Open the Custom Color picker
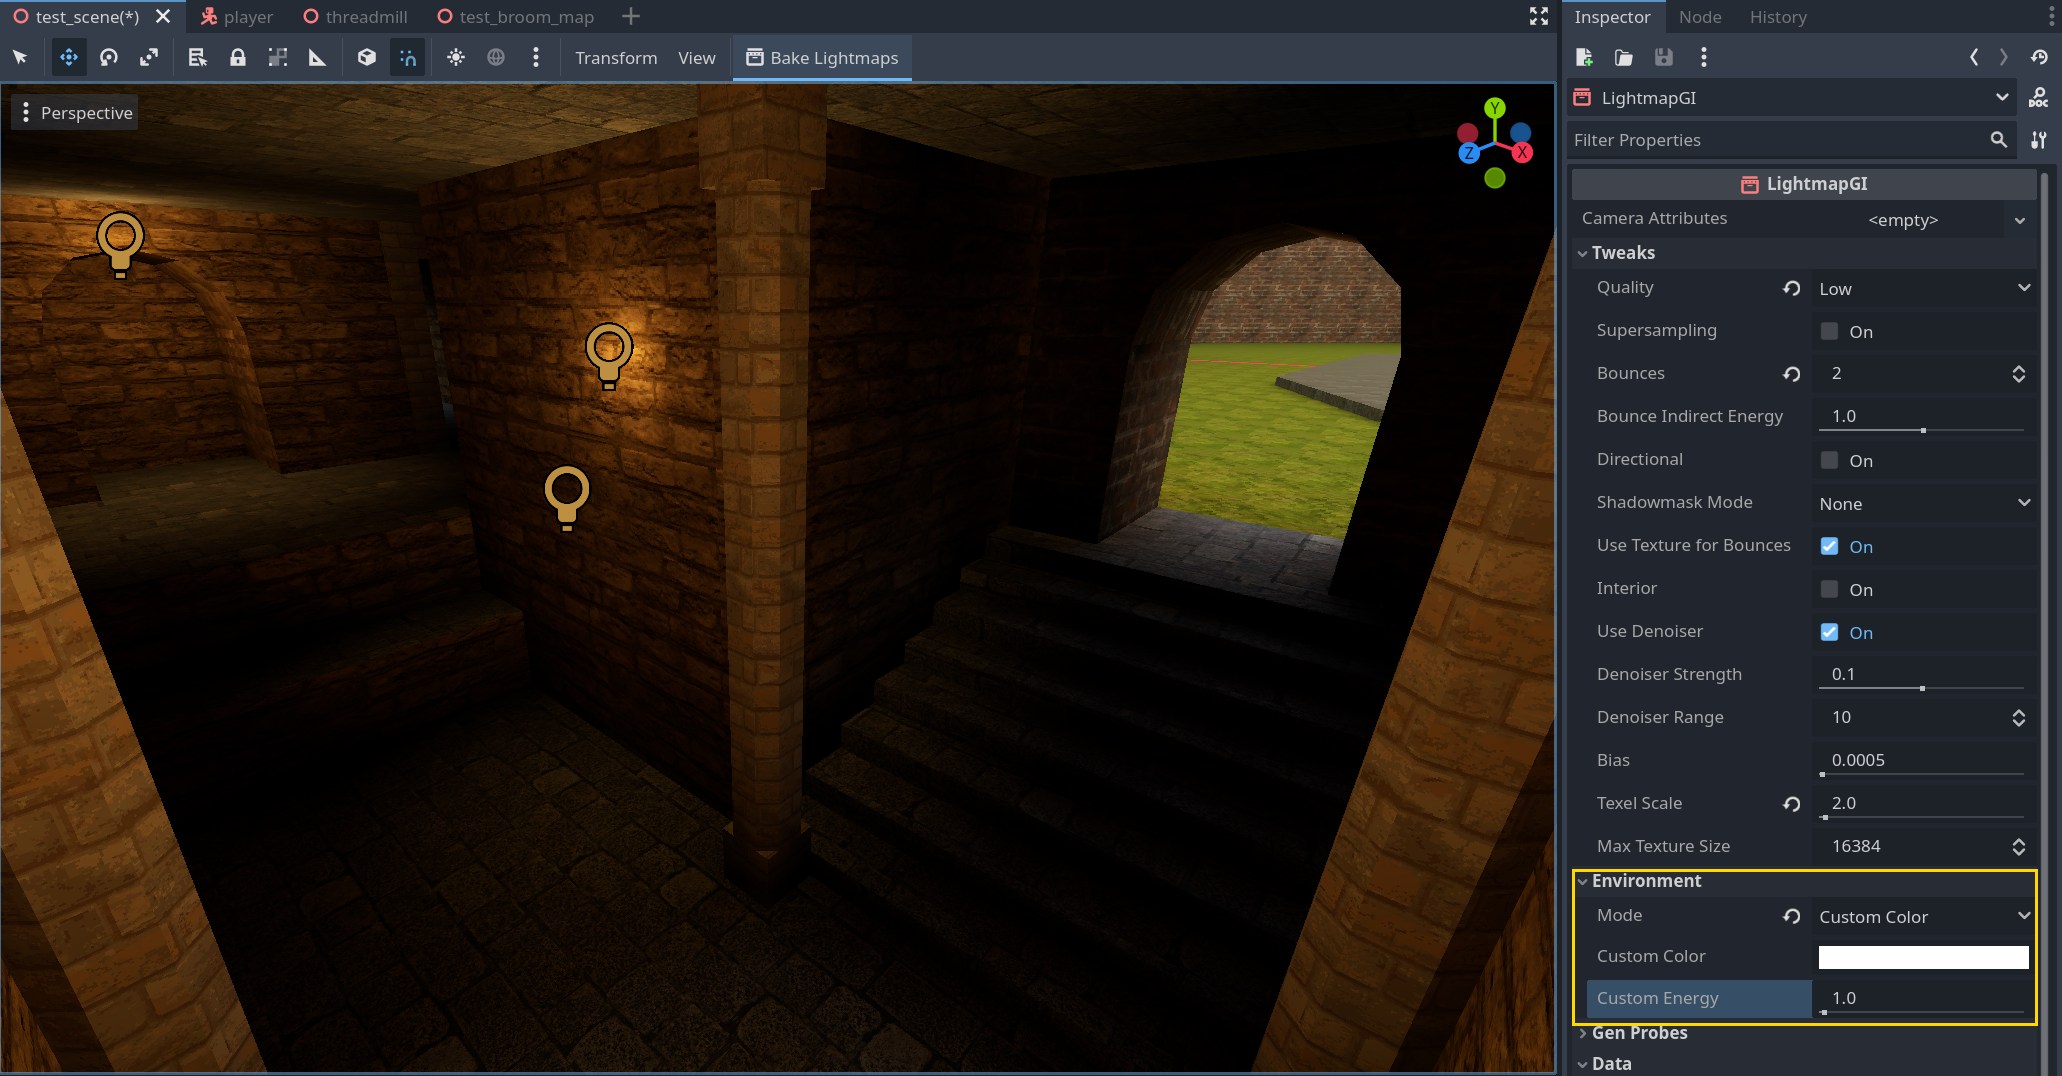 1921,956
